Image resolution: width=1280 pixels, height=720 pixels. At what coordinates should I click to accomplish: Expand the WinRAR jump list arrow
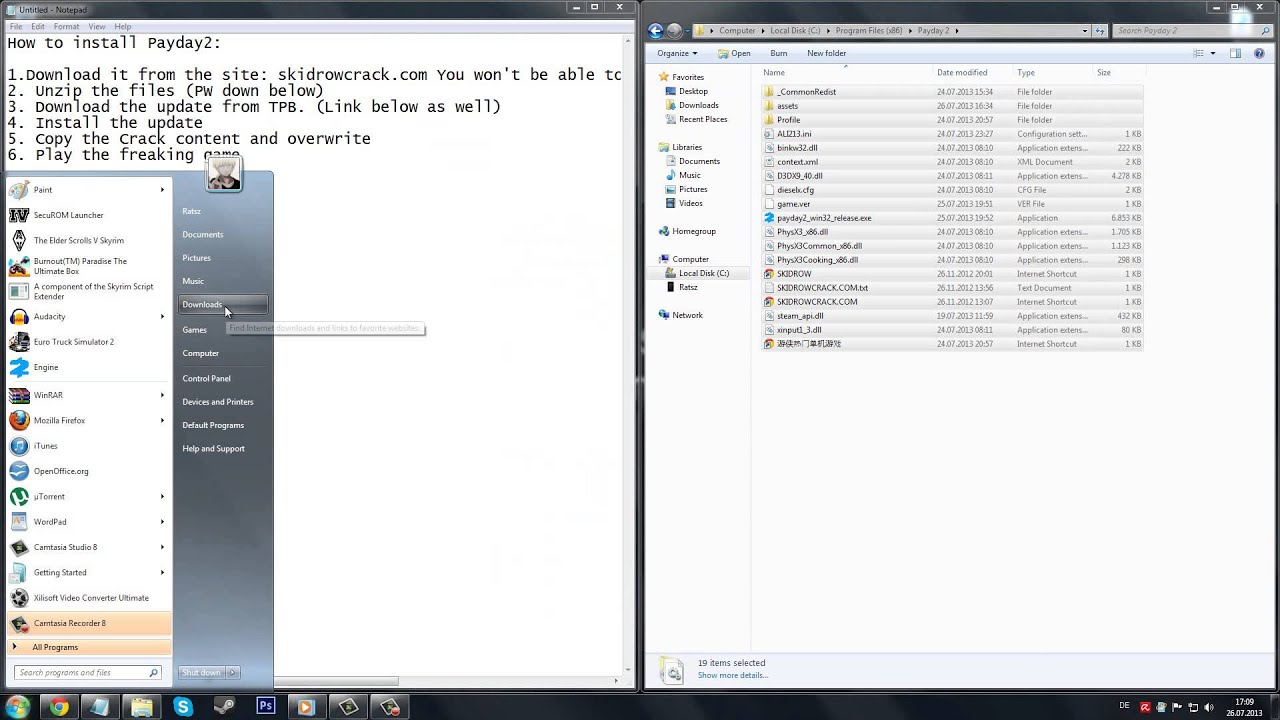(x=162, y=395)
